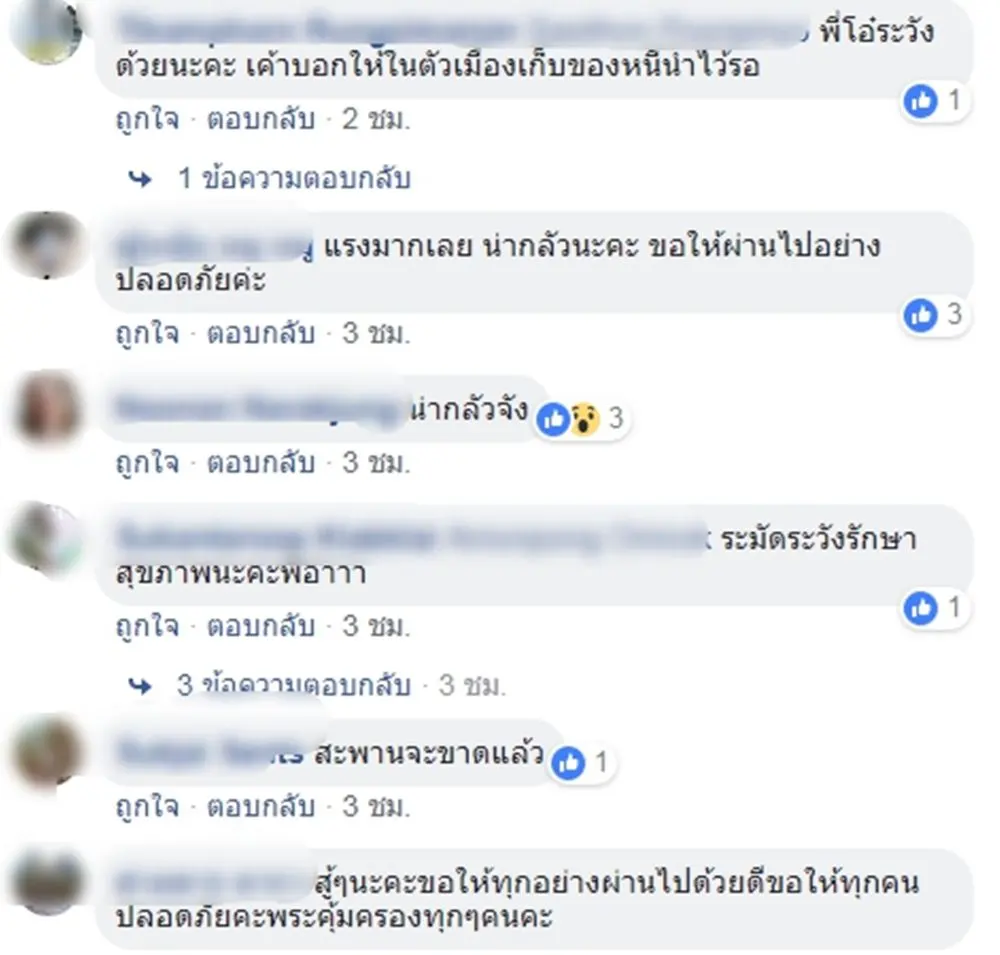Click the like reaction icon on the first comment

point(920,101)
